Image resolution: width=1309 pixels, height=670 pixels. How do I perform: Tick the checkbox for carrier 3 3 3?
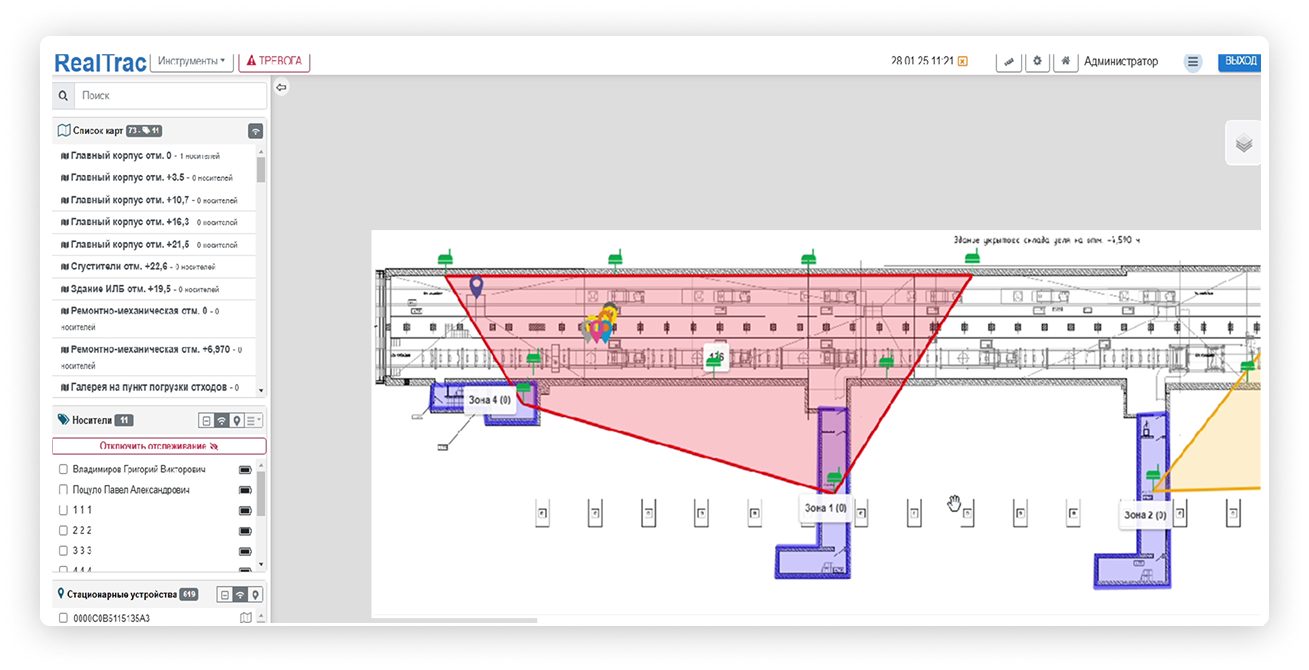(63, 551)
